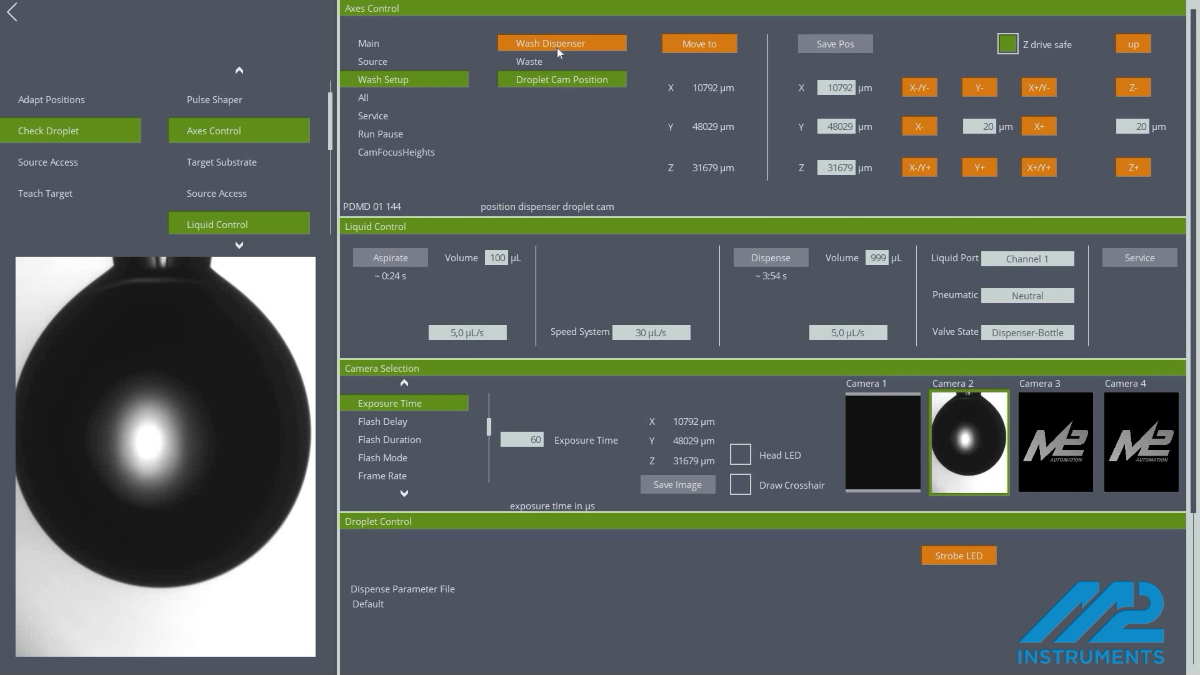Change the Speed System 30 µL/s value
Viewport: 1200px width, 675px height.
coord(651,333)
